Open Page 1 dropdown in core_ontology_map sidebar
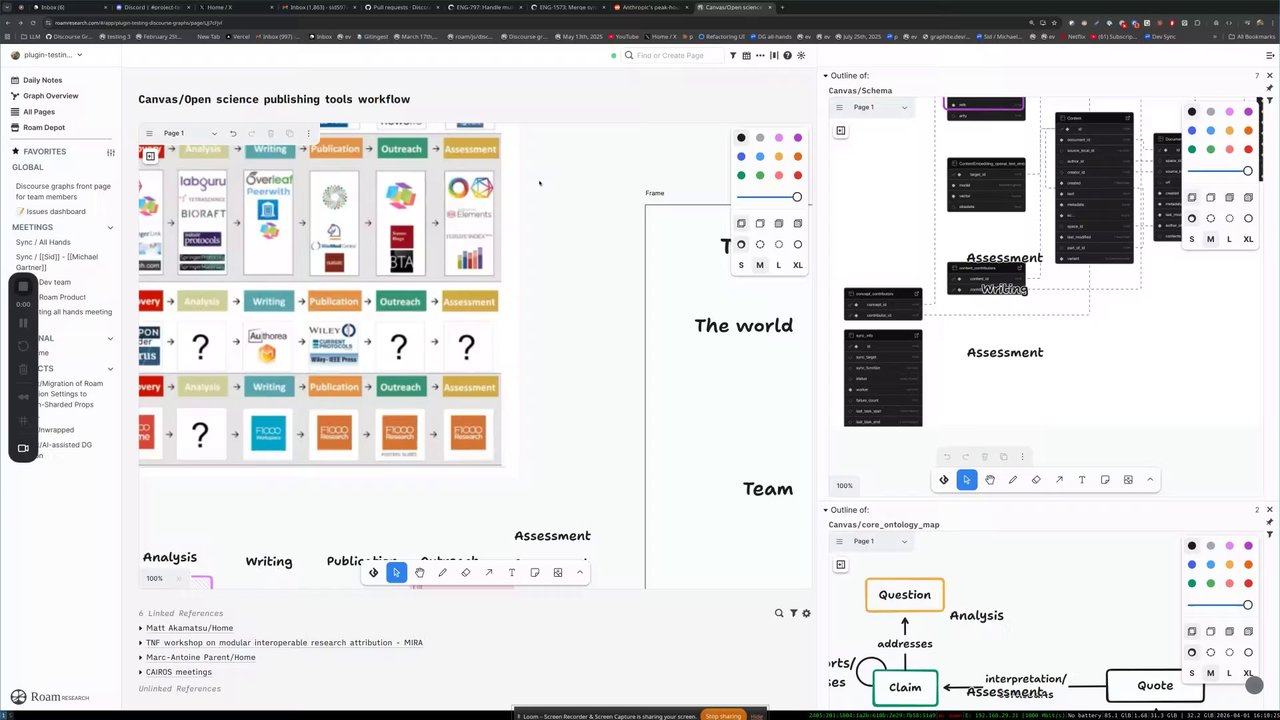 click(x=880, y=541)
